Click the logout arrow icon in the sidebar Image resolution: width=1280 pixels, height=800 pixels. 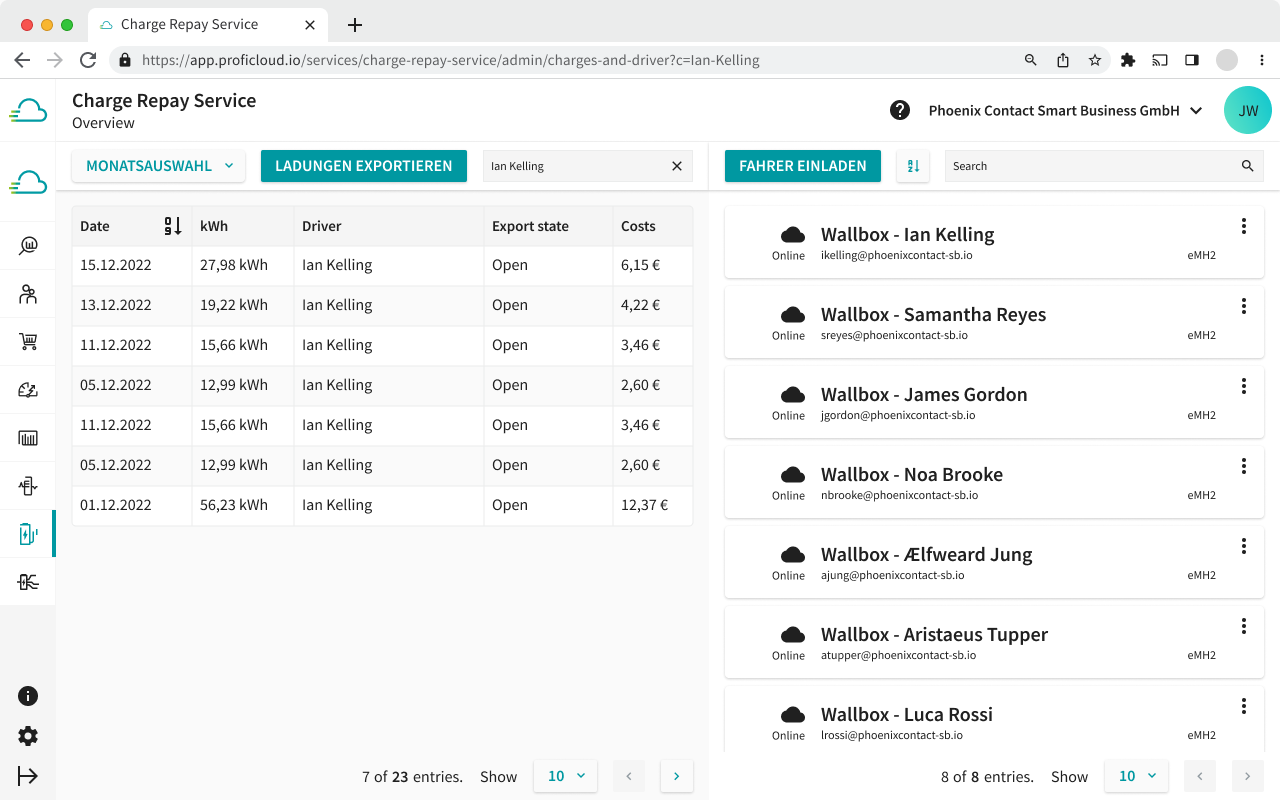point(28,776)
